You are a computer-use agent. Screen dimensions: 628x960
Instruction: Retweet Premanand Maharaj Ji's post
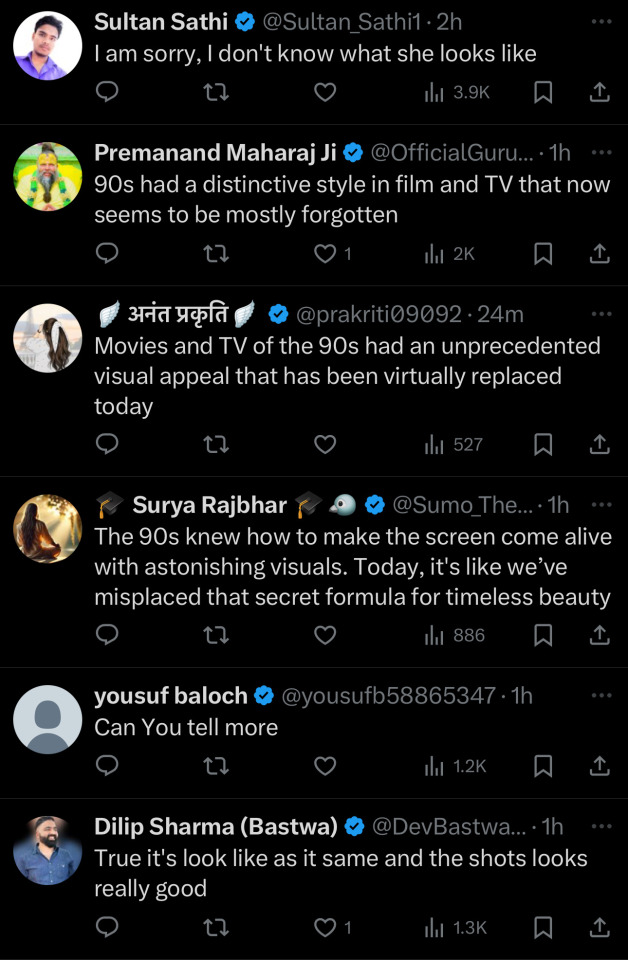(x=216, y=254)
